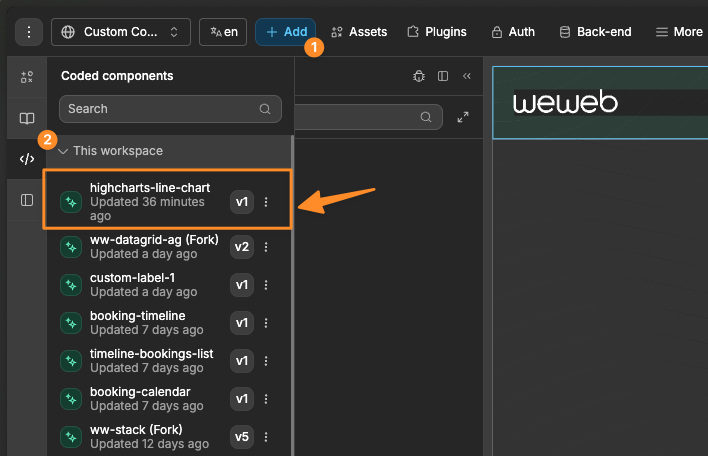Click the components list scrollbar
708x456 pixels.
tap(293, 296)
